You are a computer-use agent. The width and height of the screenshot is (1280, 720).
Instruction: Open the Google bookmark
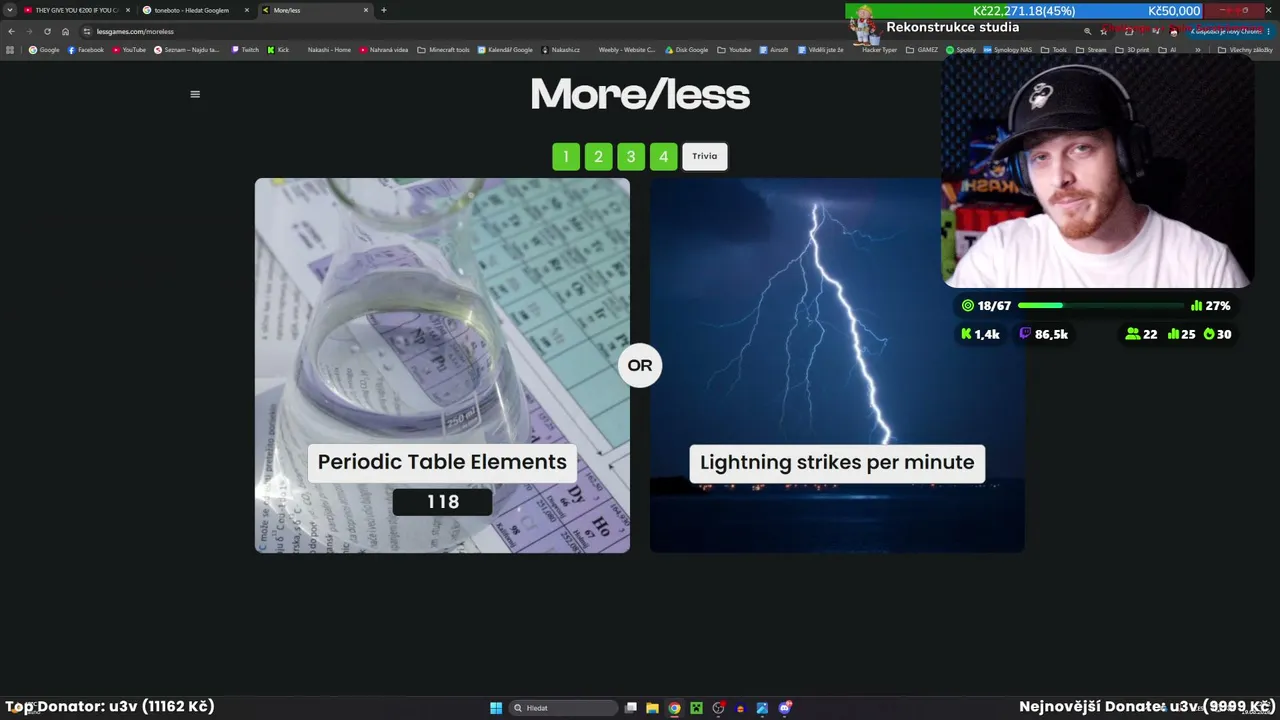[x=44, y=50]
